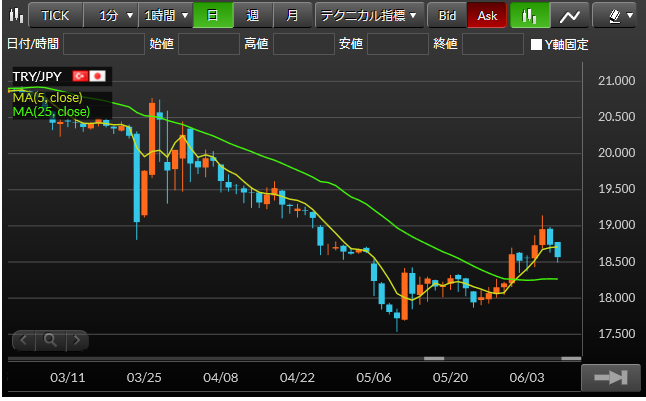Click the MA(5, close) legend label

[x=47, y=97]
